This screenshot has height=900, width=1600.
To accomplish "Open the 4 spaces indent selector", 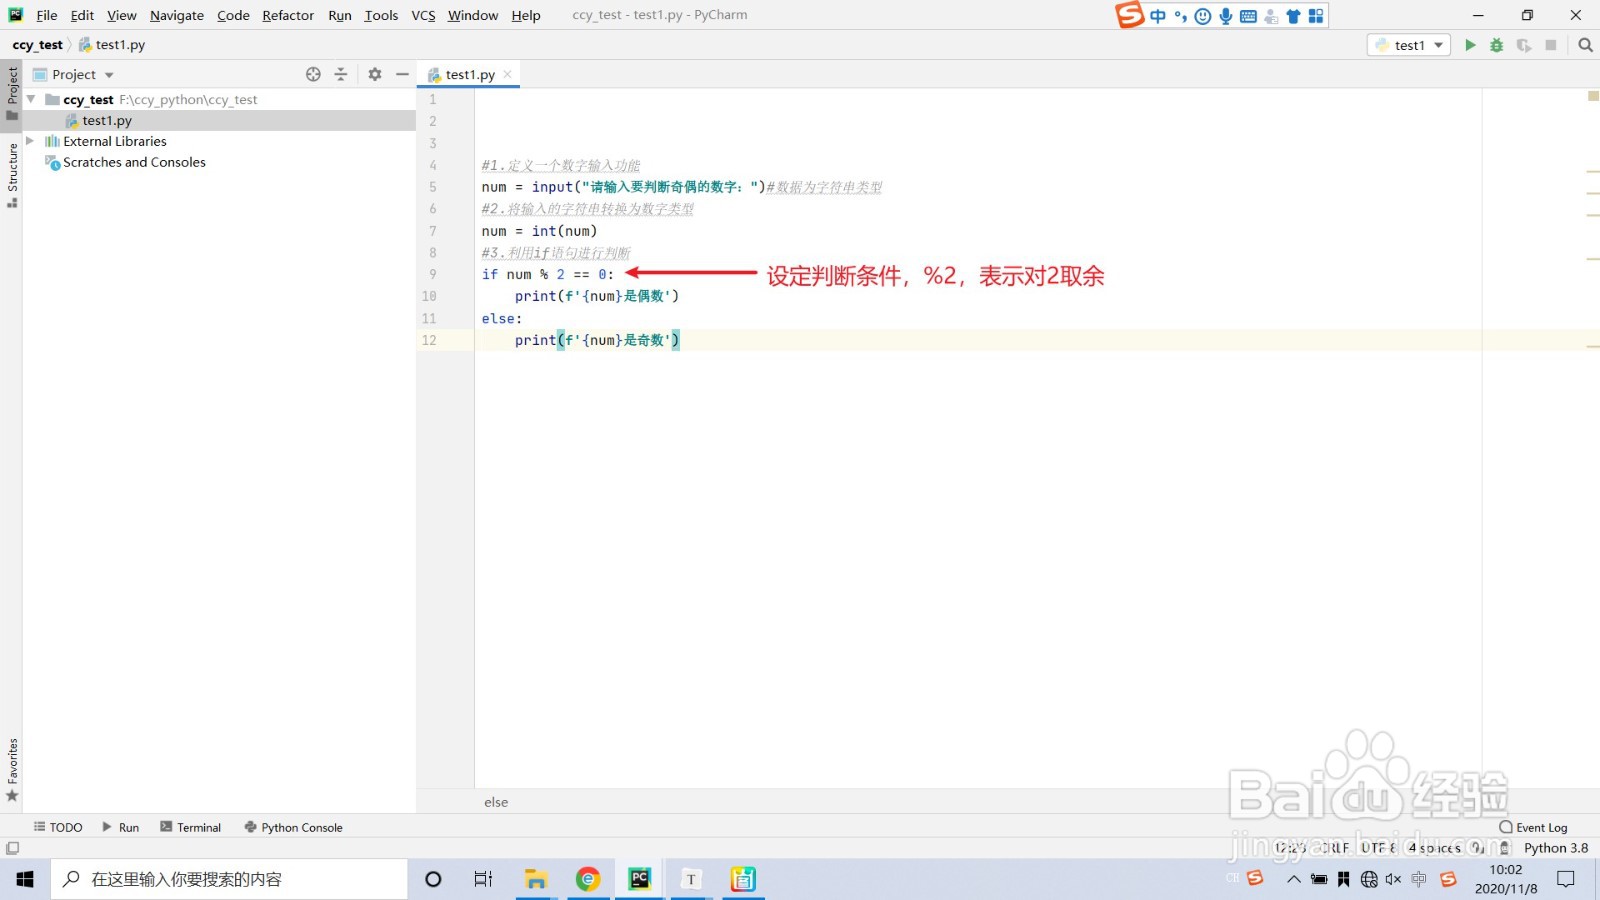I will [x=1435, y=848].
